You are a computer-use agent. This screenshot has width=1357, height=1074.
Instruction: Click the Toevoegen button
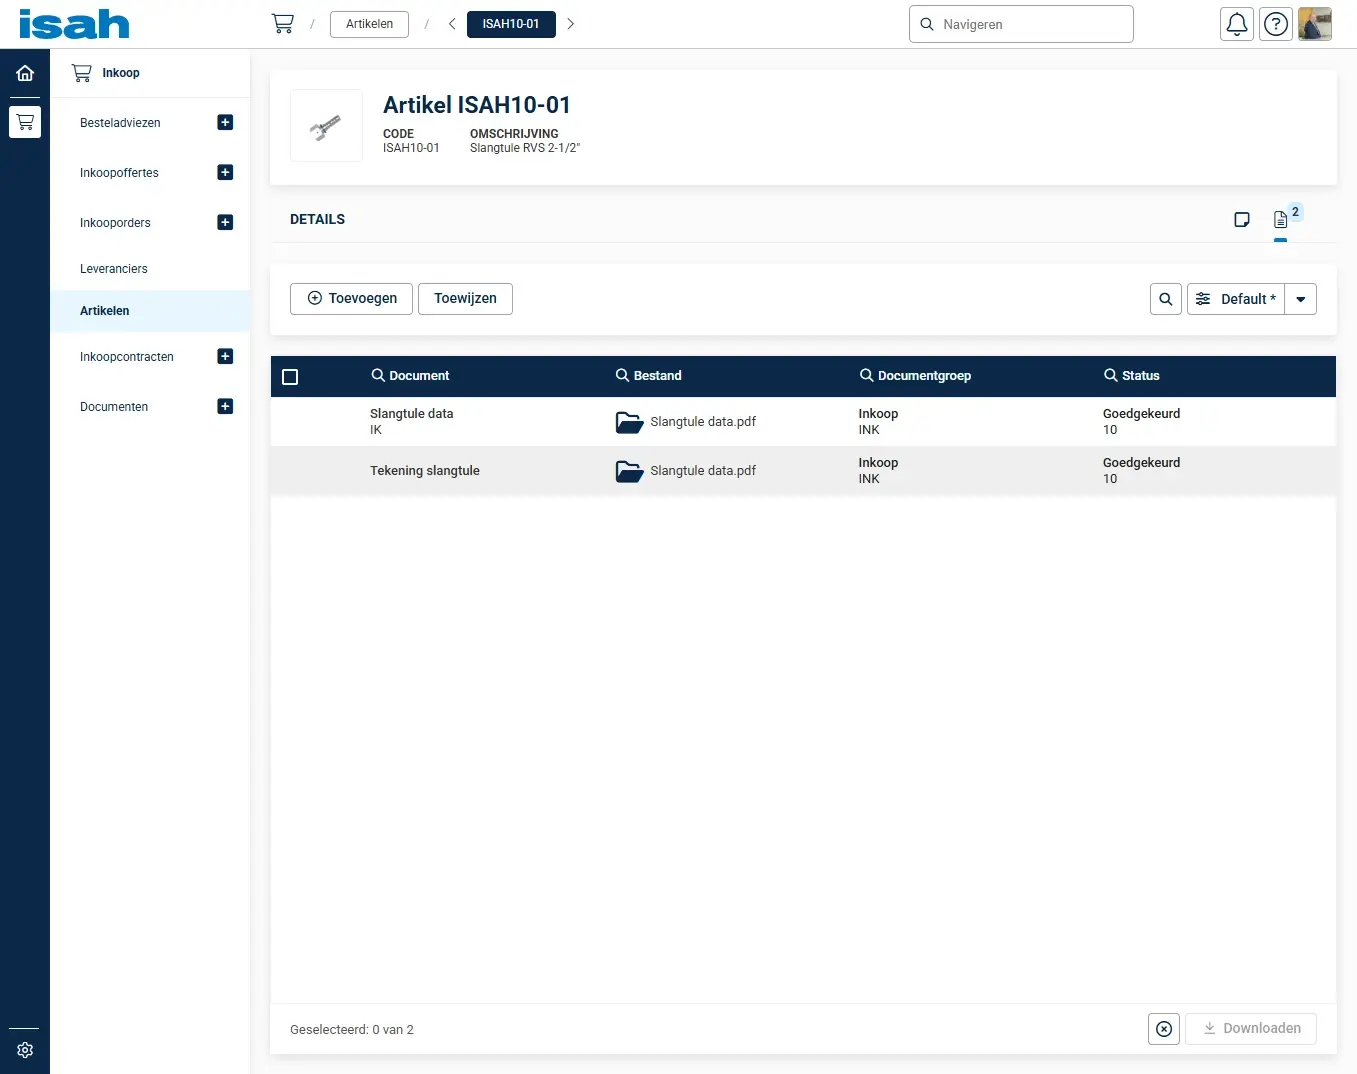351,299
